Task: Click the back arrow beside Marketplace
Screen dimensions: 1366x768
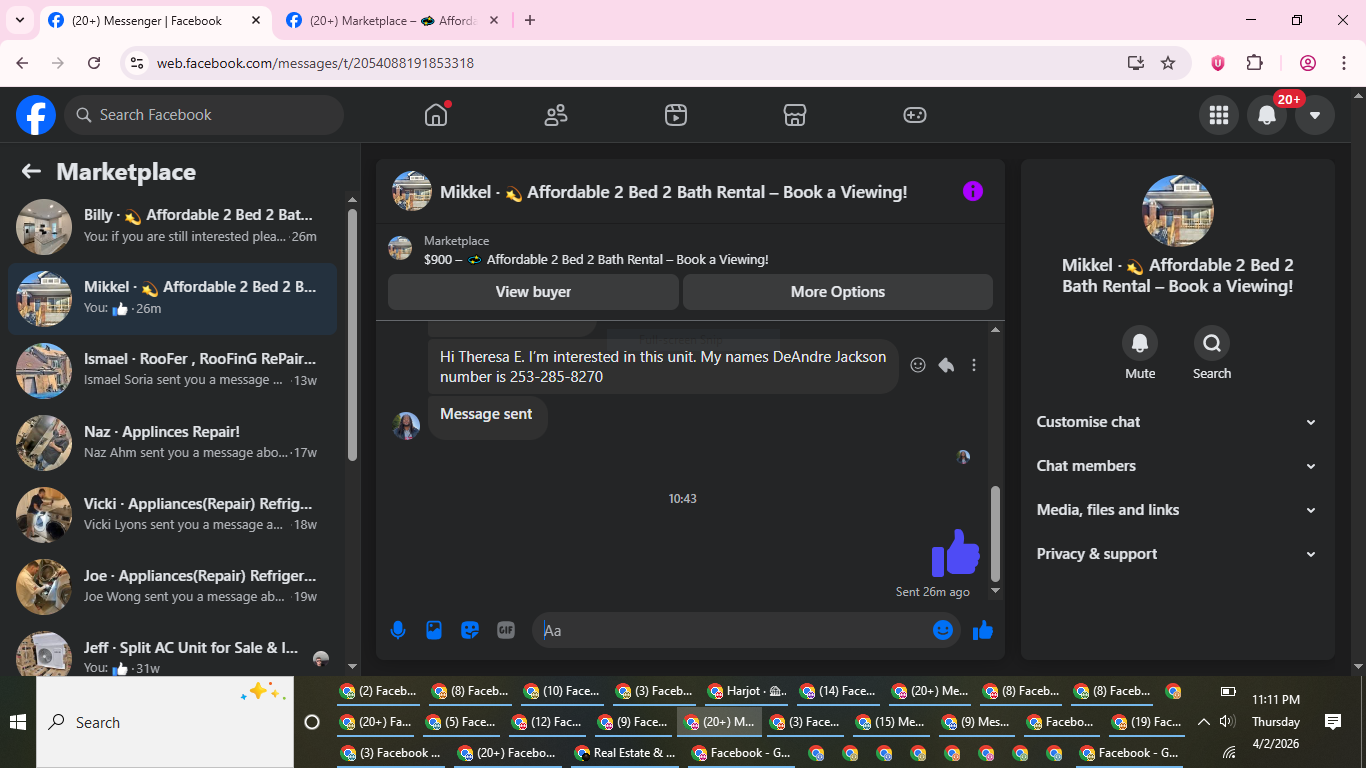Action: pyautogui.click(x=31, y=171)
